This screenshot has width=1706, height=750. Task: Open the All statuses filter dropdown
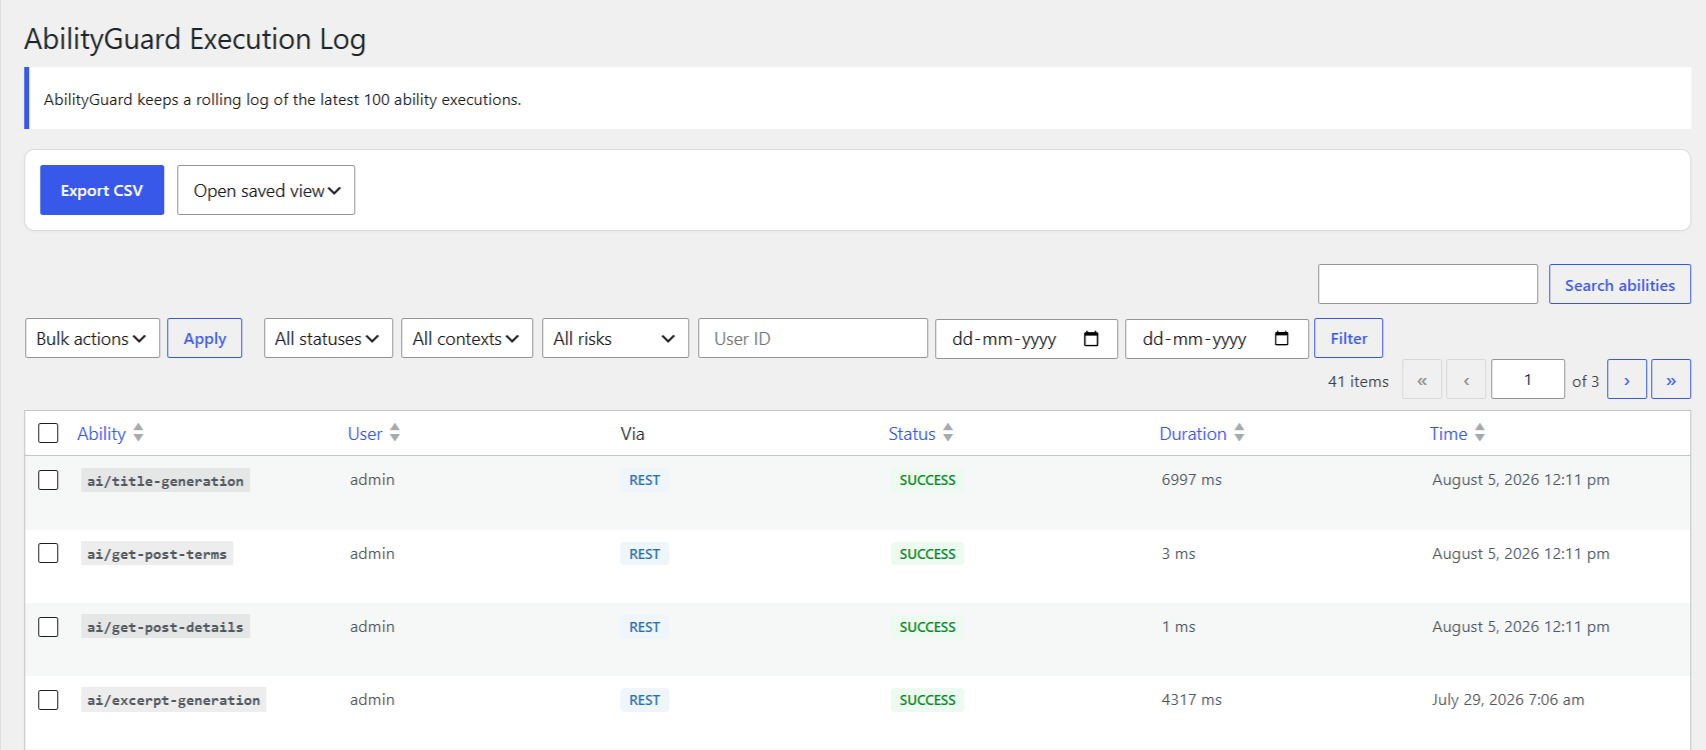tap(328, 338)
